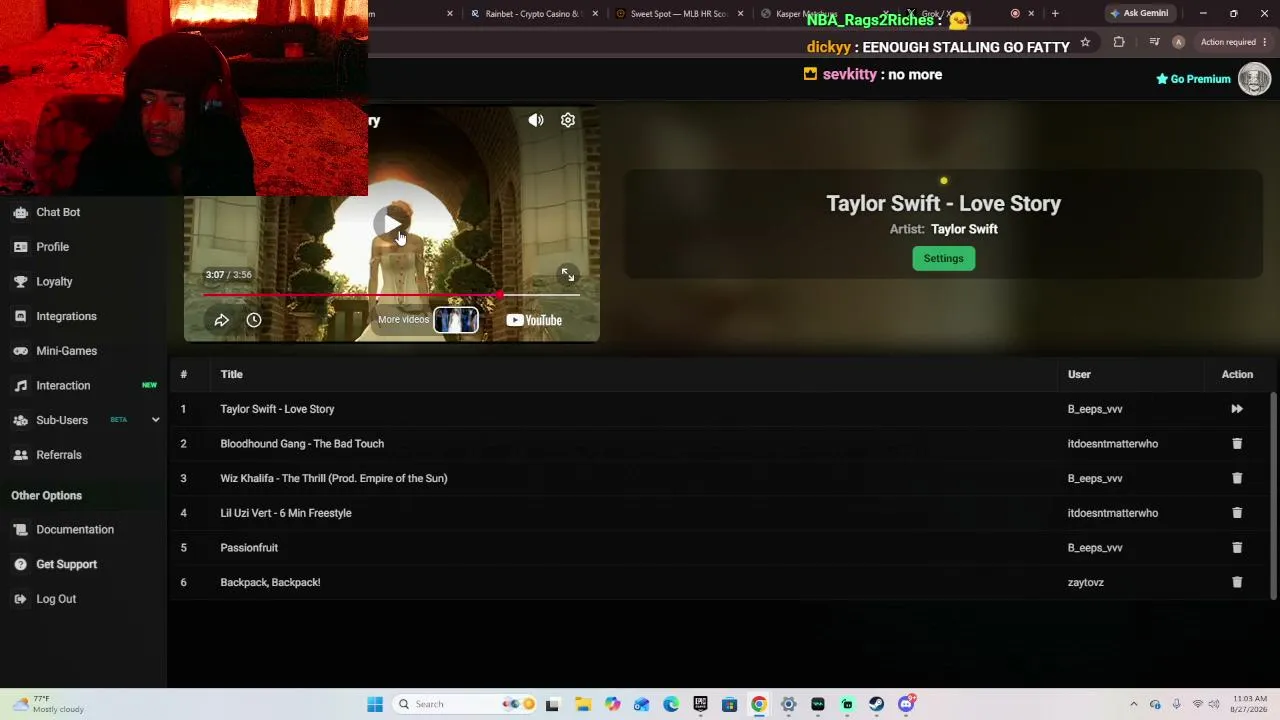Open Steam from the taskbar
Viewport: 1280px width, 720px height.
coord(877,704)
